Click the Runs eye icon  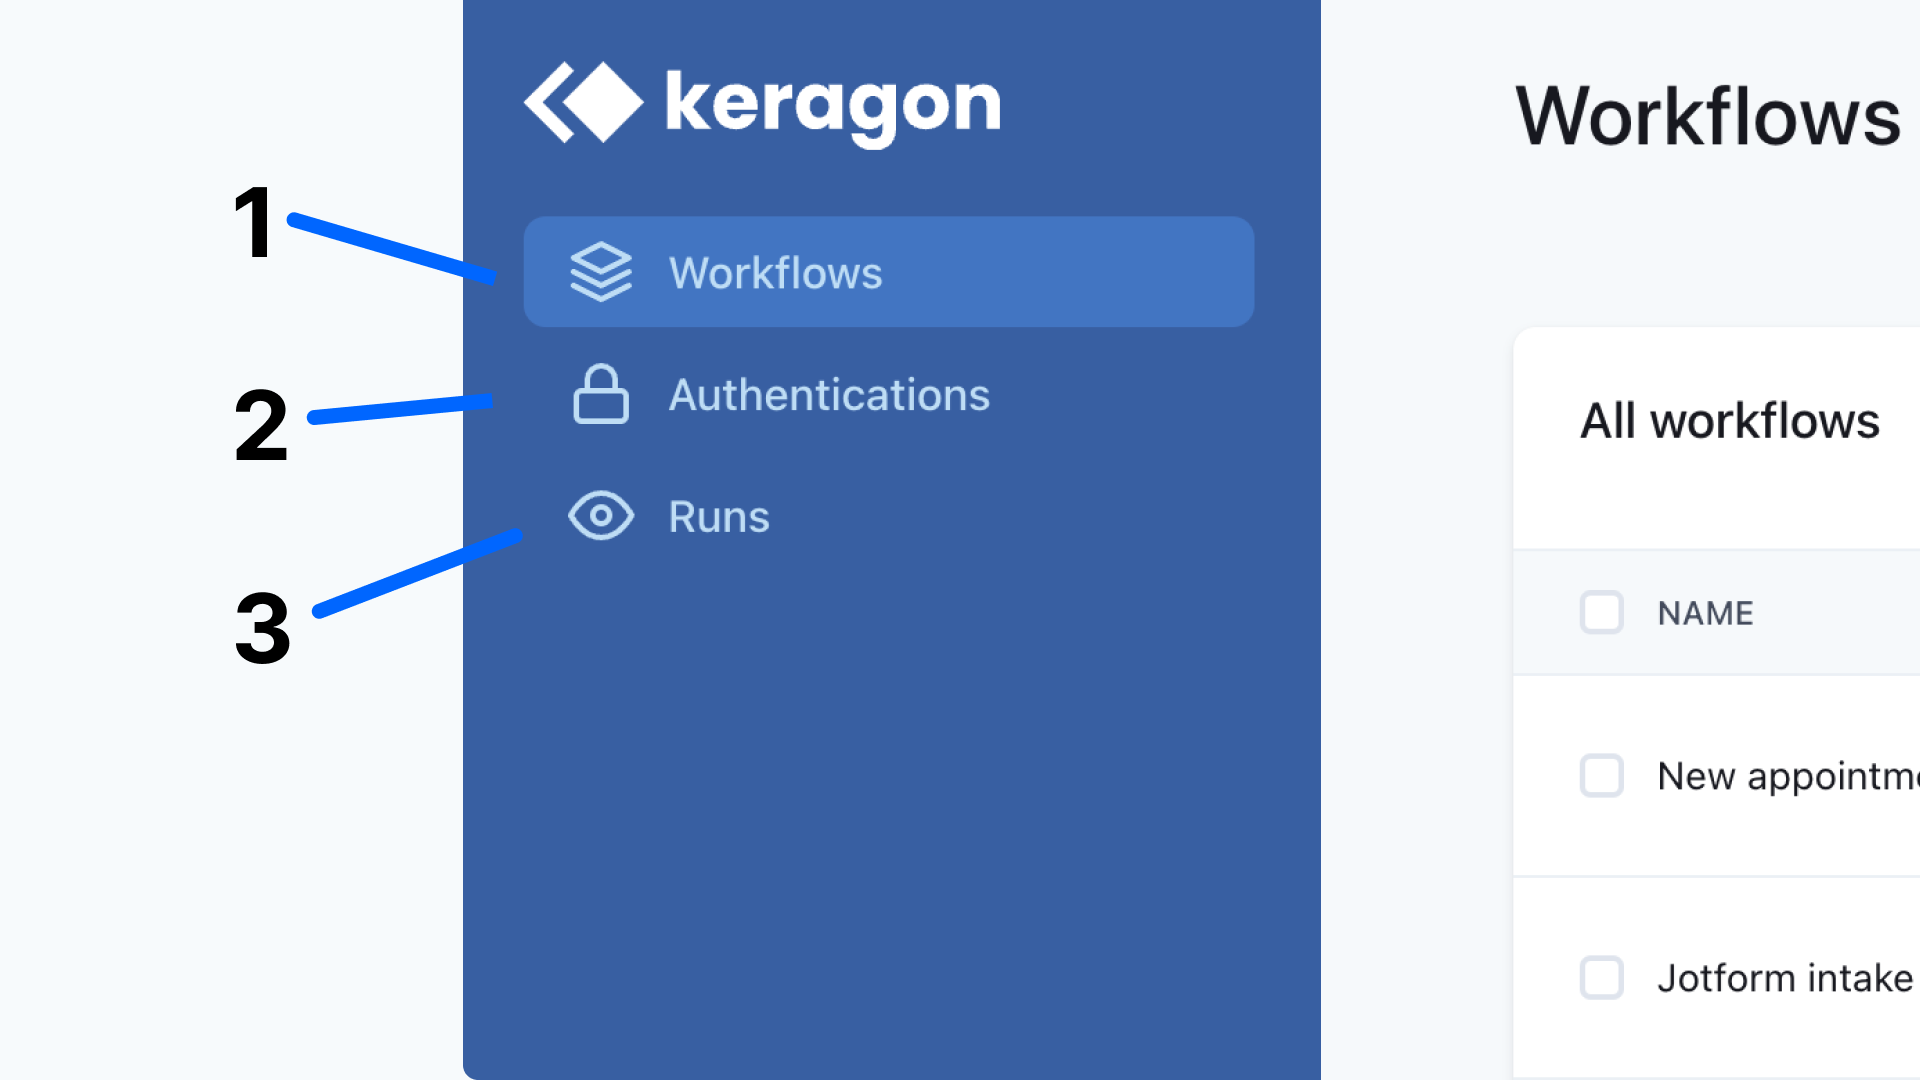tap(601, 516)
